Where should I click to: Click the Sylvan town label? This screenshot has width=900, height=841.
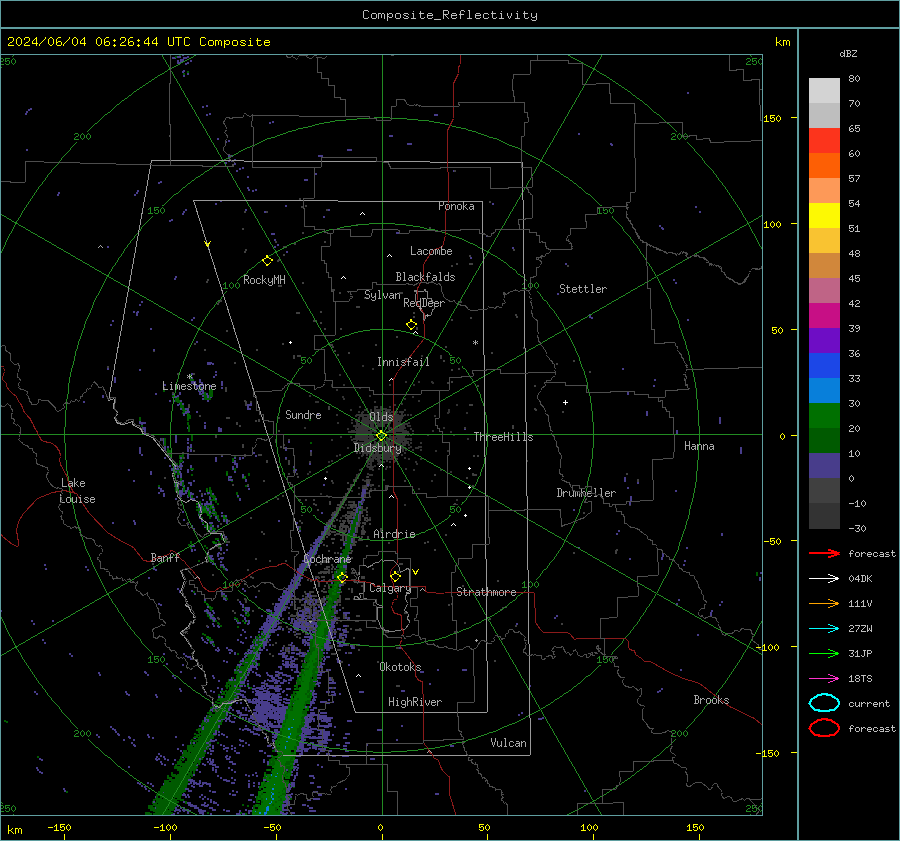[382, 295]
